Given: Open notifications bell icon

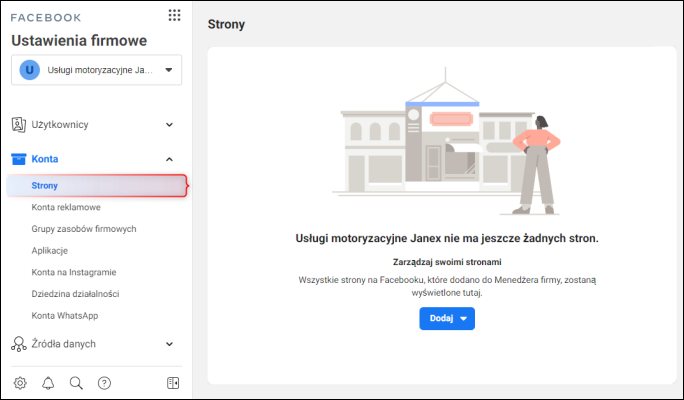Looking at the screenshot, I should point(48,383).
